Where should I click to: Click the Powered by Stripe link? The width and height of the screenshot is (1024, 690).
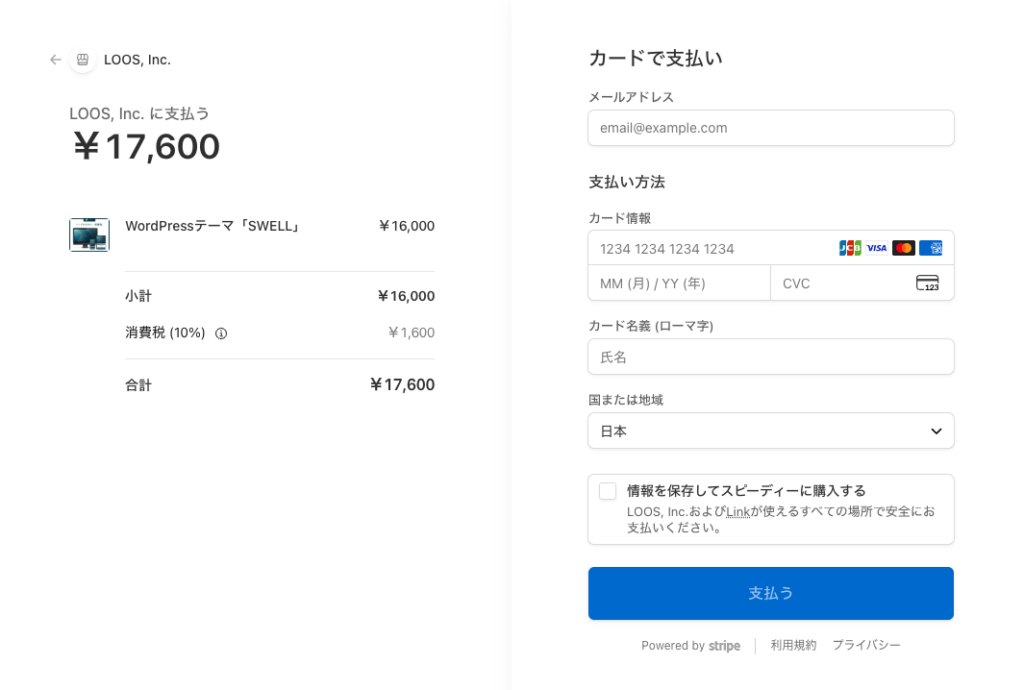[x=691, y=646]
